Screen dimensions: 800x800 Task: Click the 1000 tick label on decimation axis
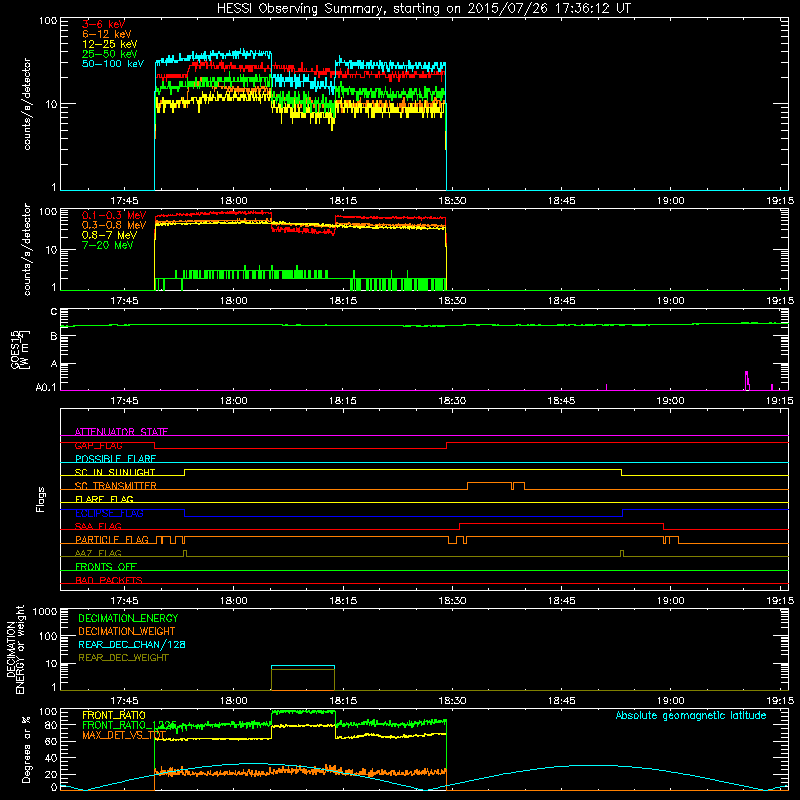coord(45,612)
